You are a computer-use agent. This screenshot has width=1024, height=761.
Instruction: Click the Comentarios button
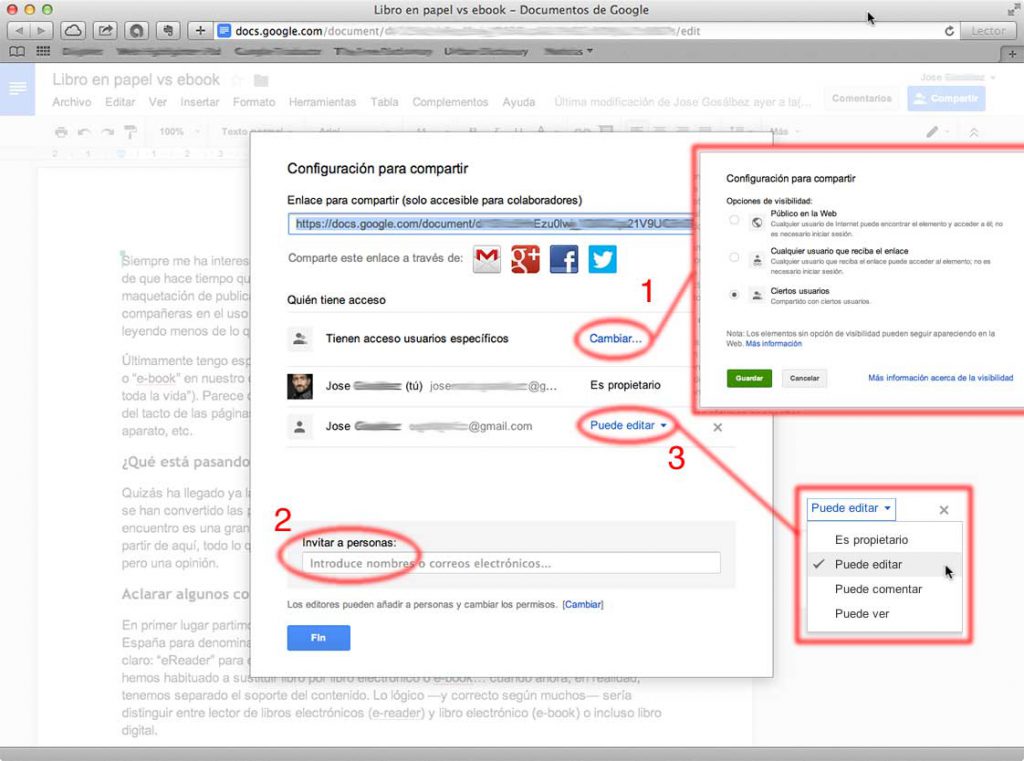861,98
